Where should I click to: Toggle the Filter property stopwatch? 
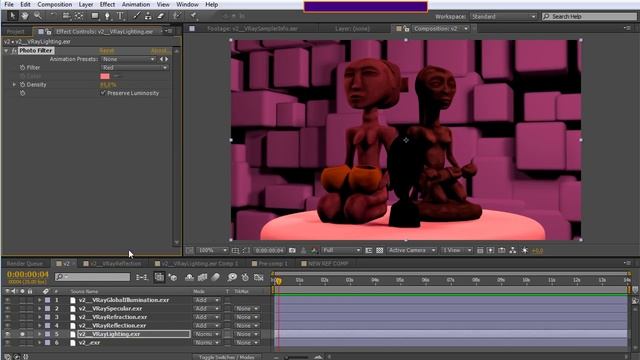pyautogui.click(x=22, y=67)
